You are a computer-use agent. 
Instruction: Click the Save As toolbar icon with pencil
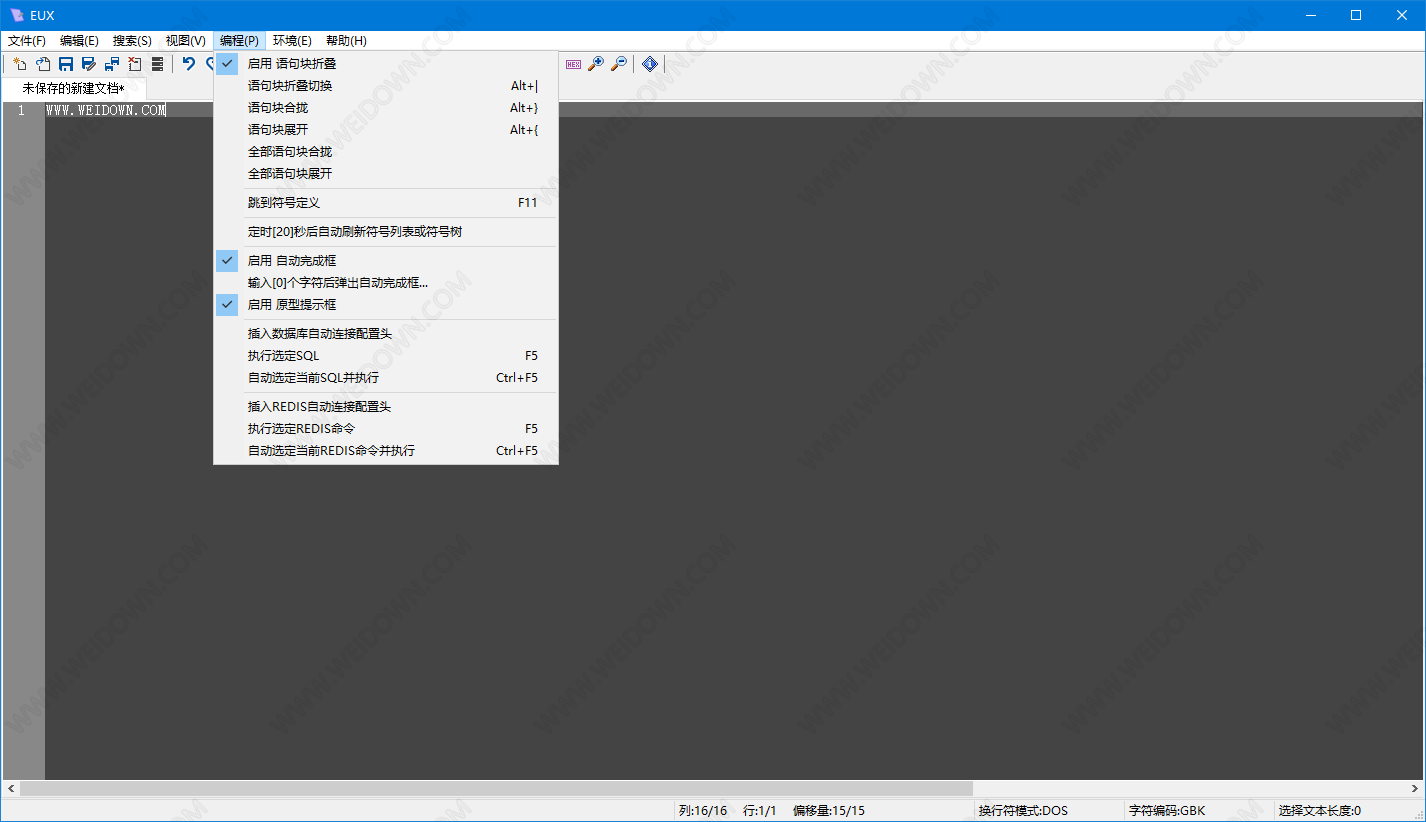(89, 64)
